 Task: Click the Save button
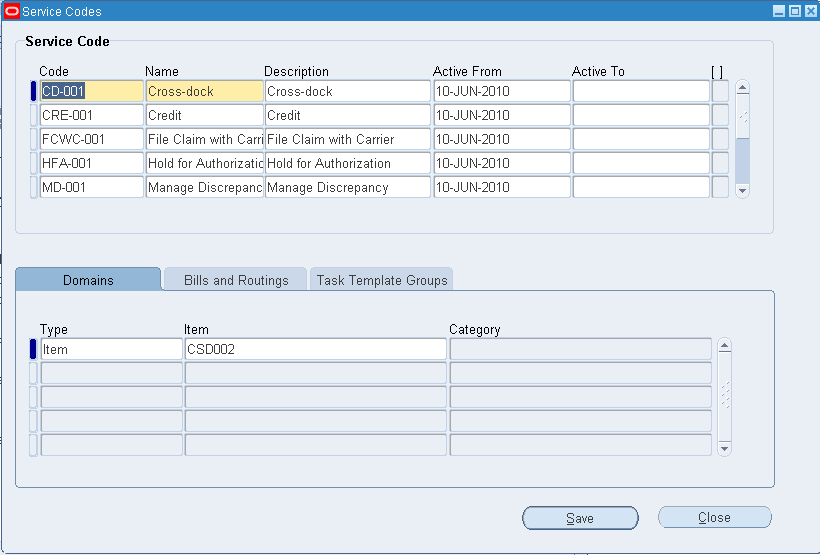580,518
